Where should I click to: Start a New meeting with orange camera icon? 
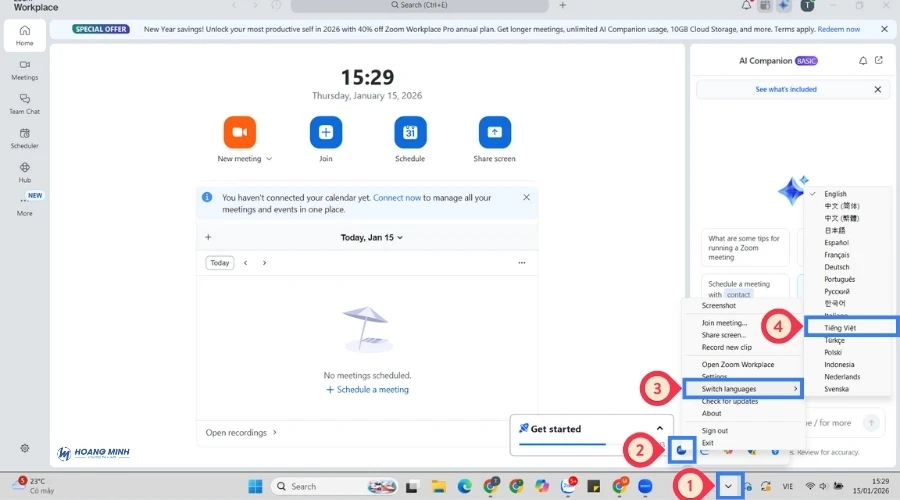239,132
